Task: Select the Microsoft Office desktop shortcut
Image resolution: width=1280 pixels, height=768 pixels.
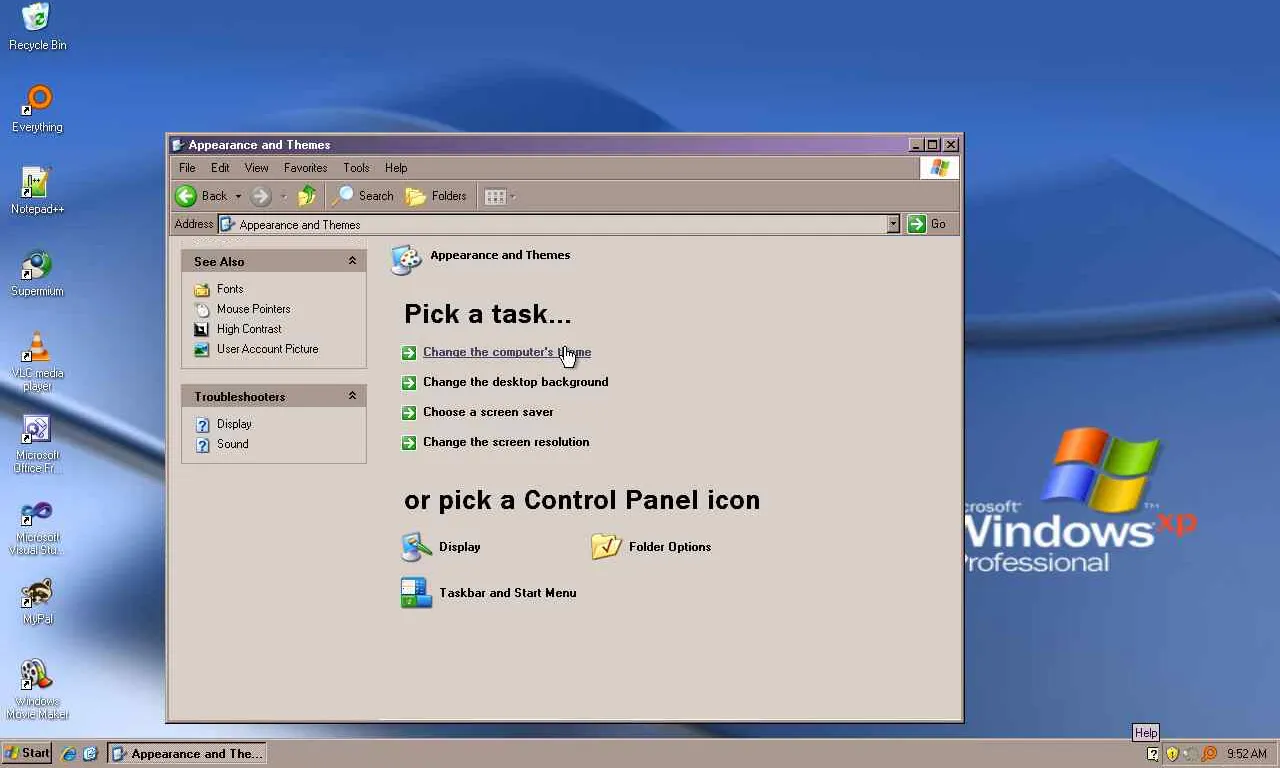Action: (x=37, y=443)
